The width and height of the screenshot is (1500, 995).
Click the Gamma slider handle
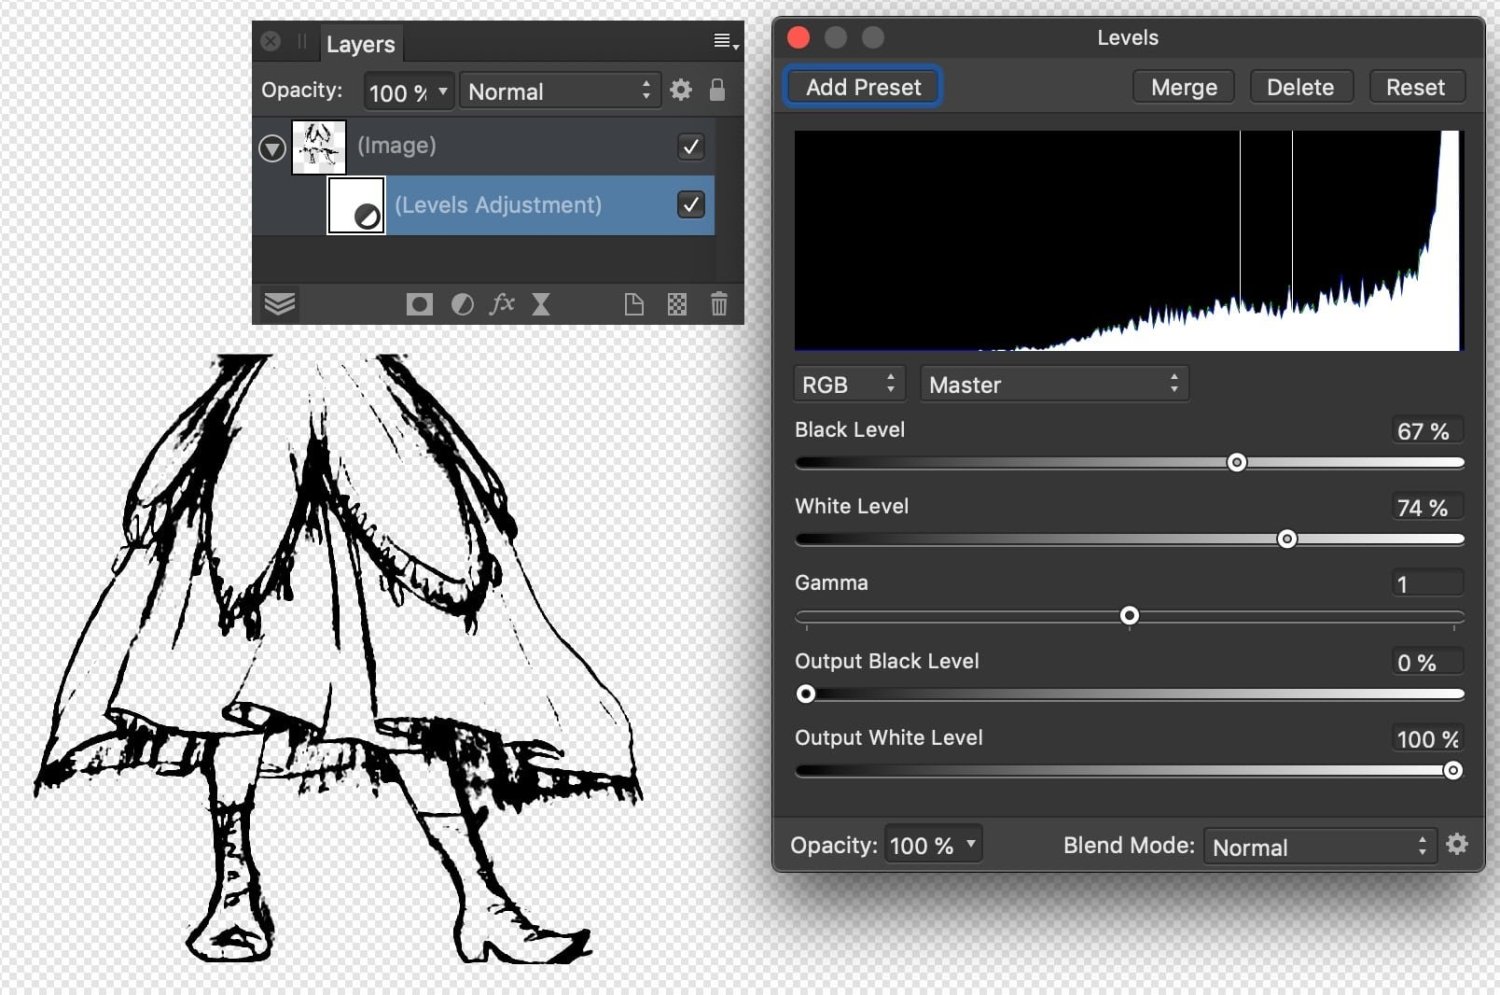click(1129, 616)
